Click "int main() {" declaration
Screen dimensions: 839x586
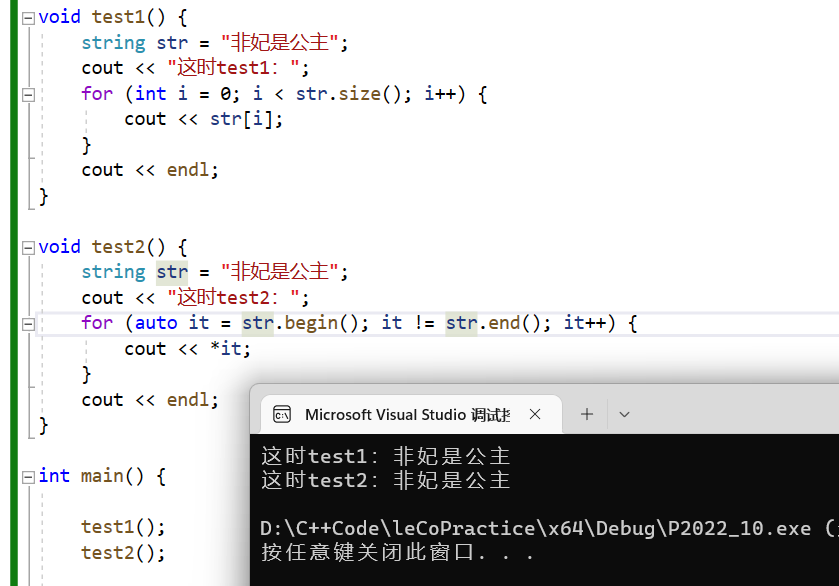click(102, 476)
